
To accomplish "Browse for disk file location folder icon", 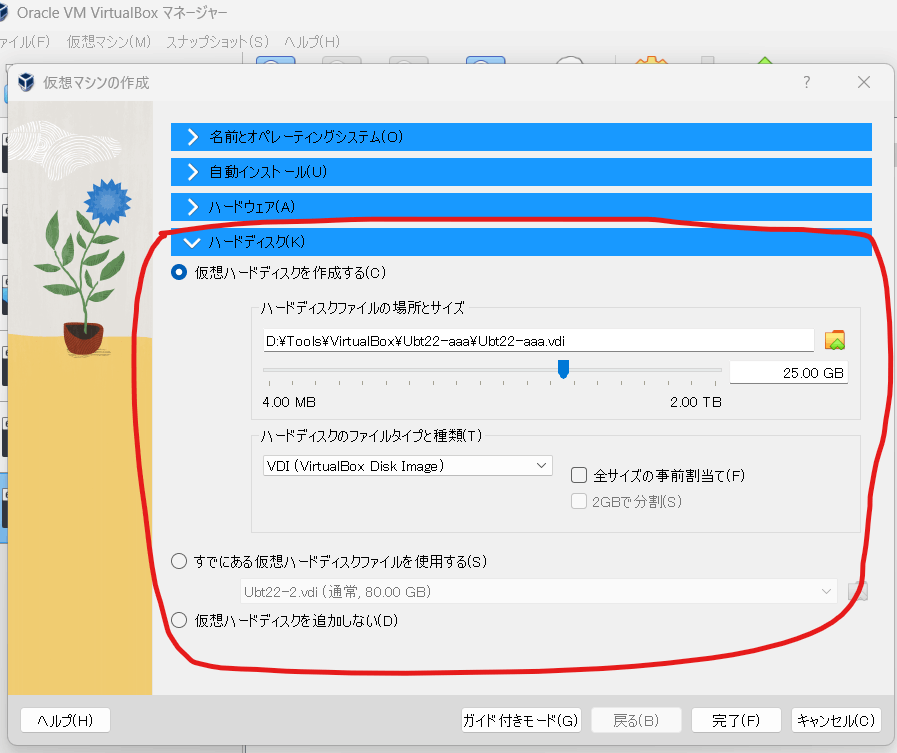I will click(x=835, y=340).
